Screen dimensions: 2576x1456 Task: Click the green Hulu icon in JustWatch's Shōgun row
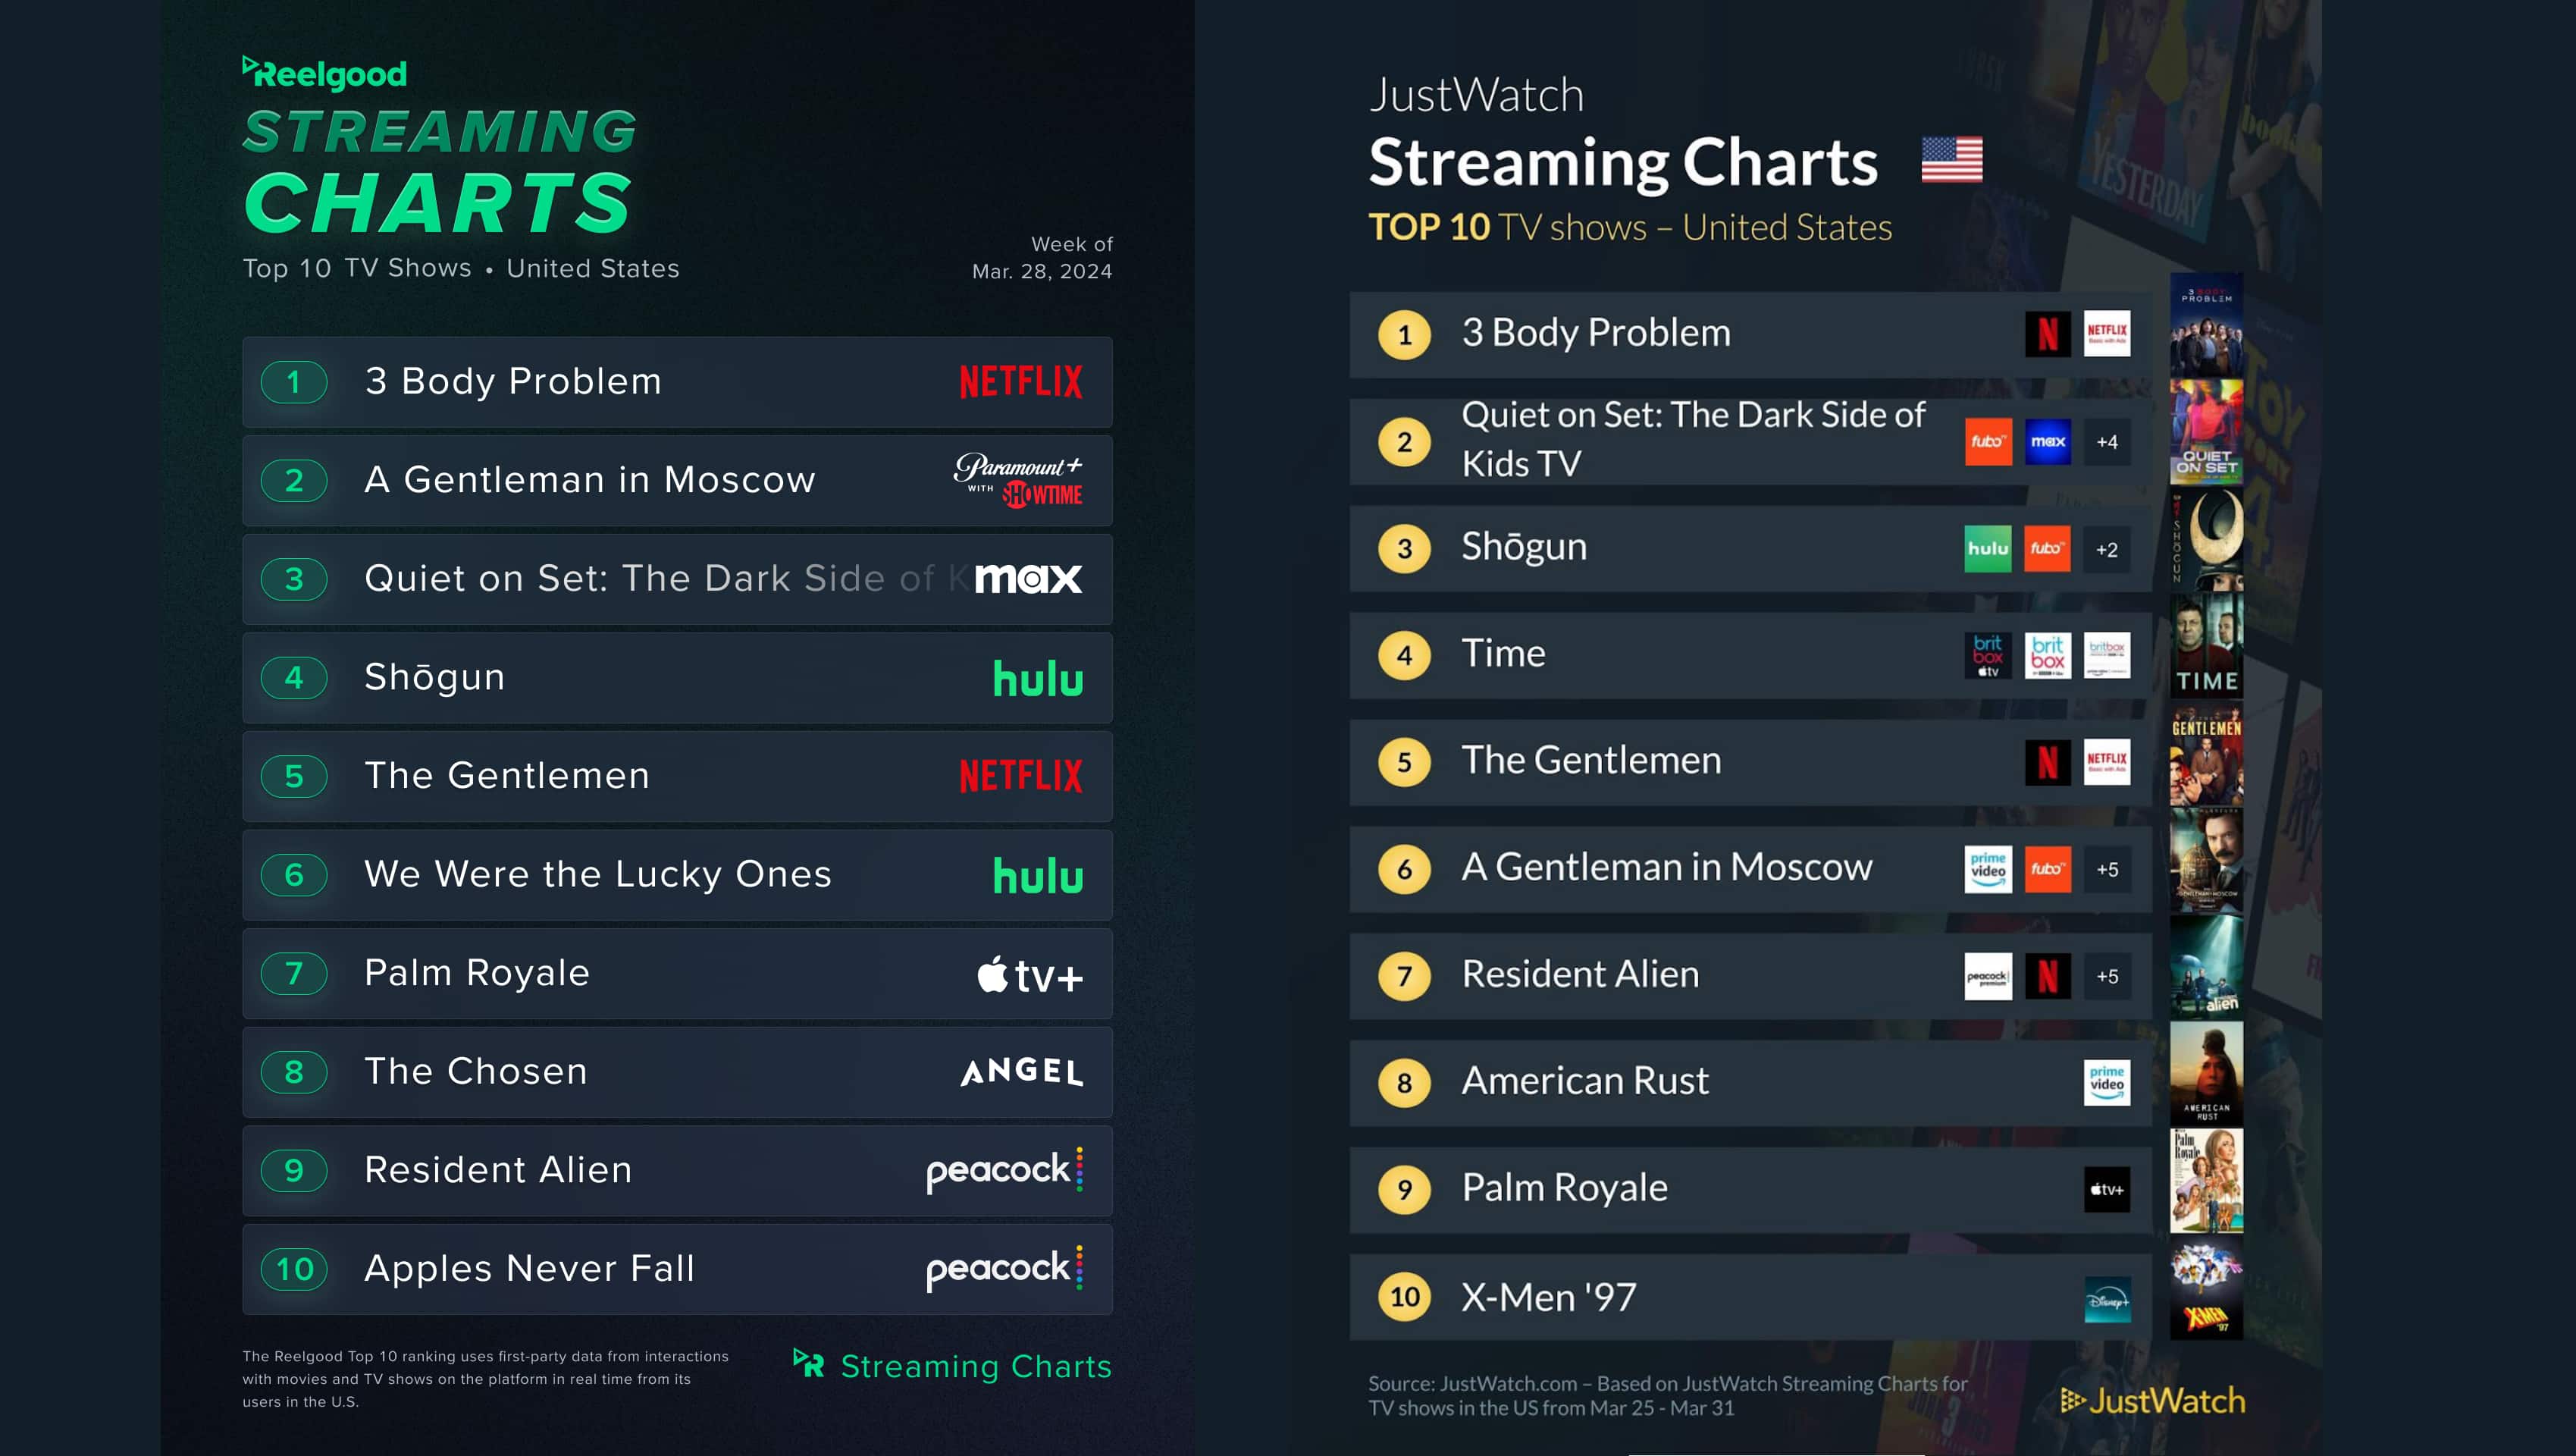click(x=1987, y=549)
